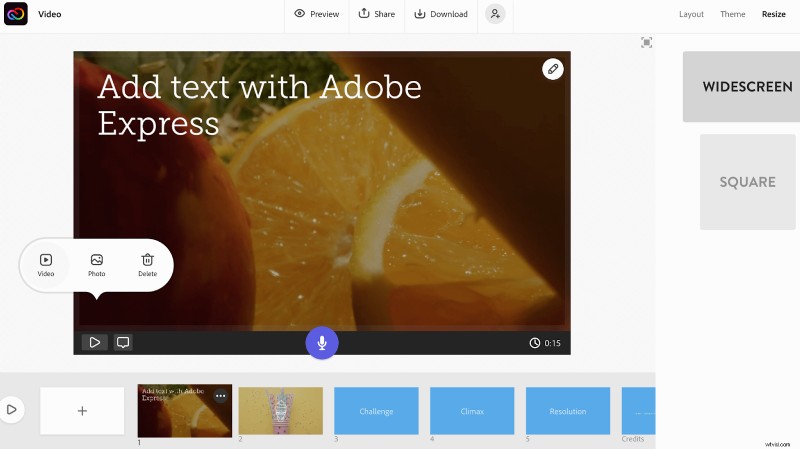
Task: Change the 0:15 slide duration
Action: pos(545,343)
